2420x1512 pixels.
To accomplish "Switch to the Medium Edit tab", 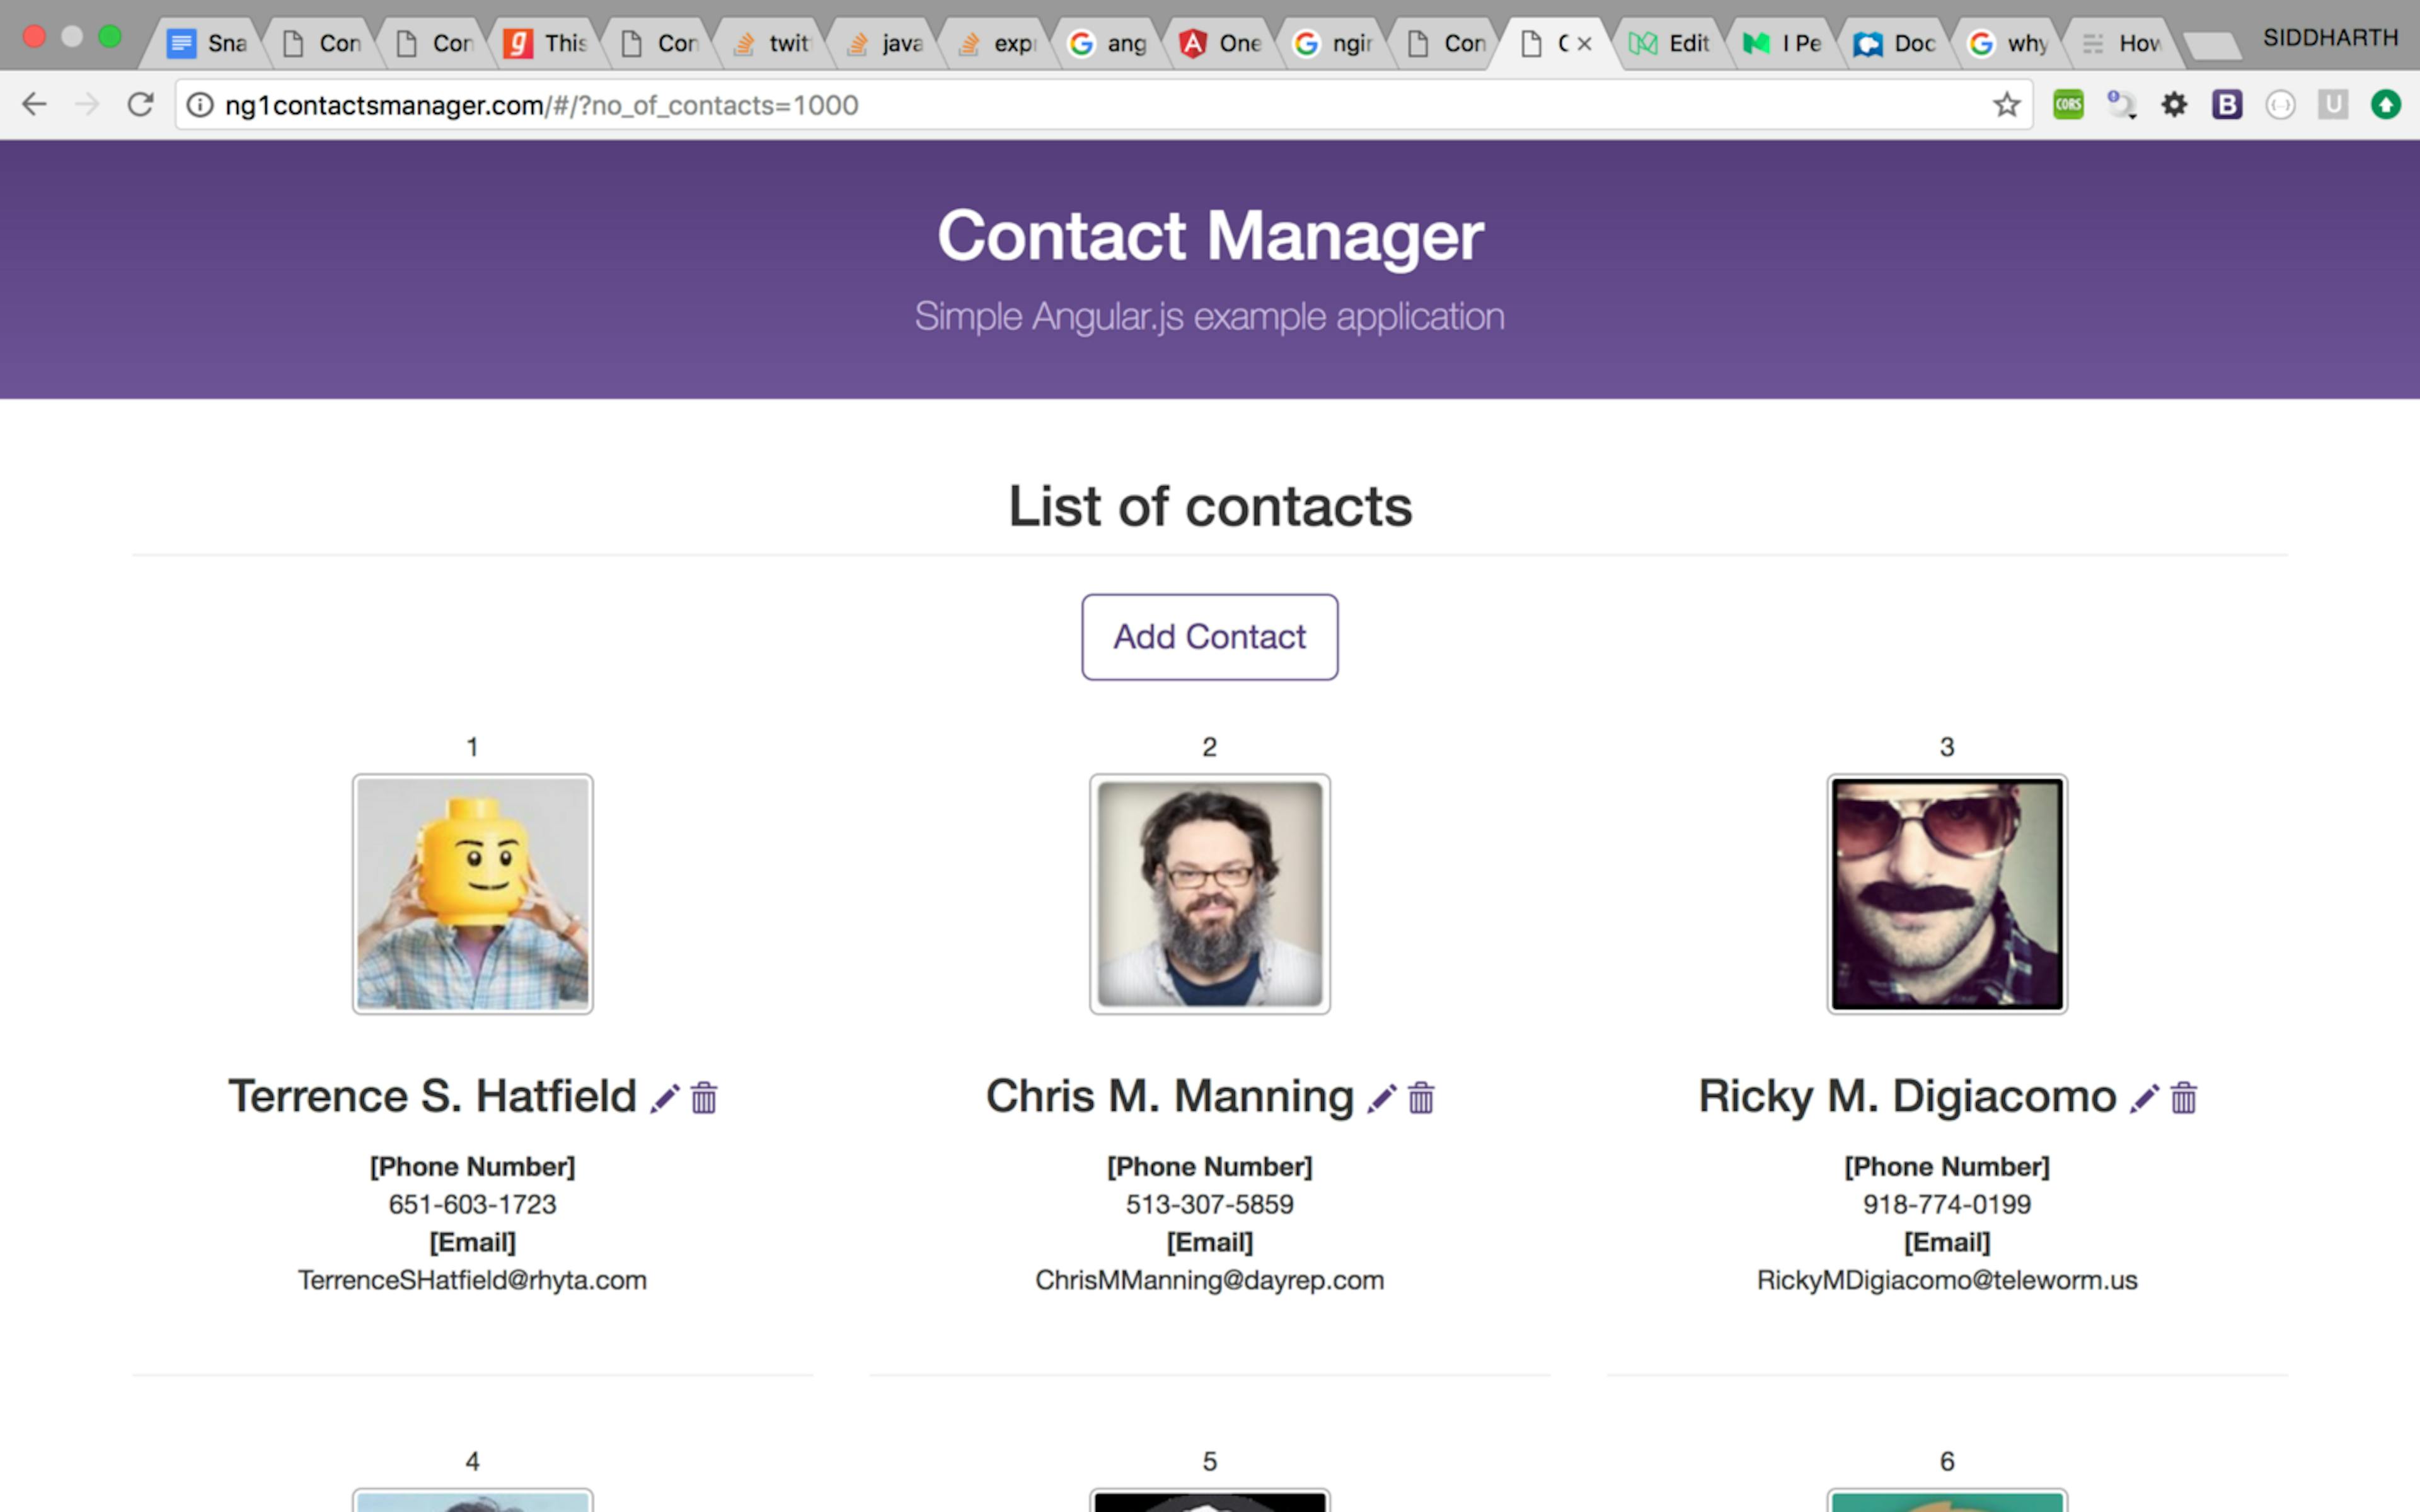I will [x=1672, y=42].
